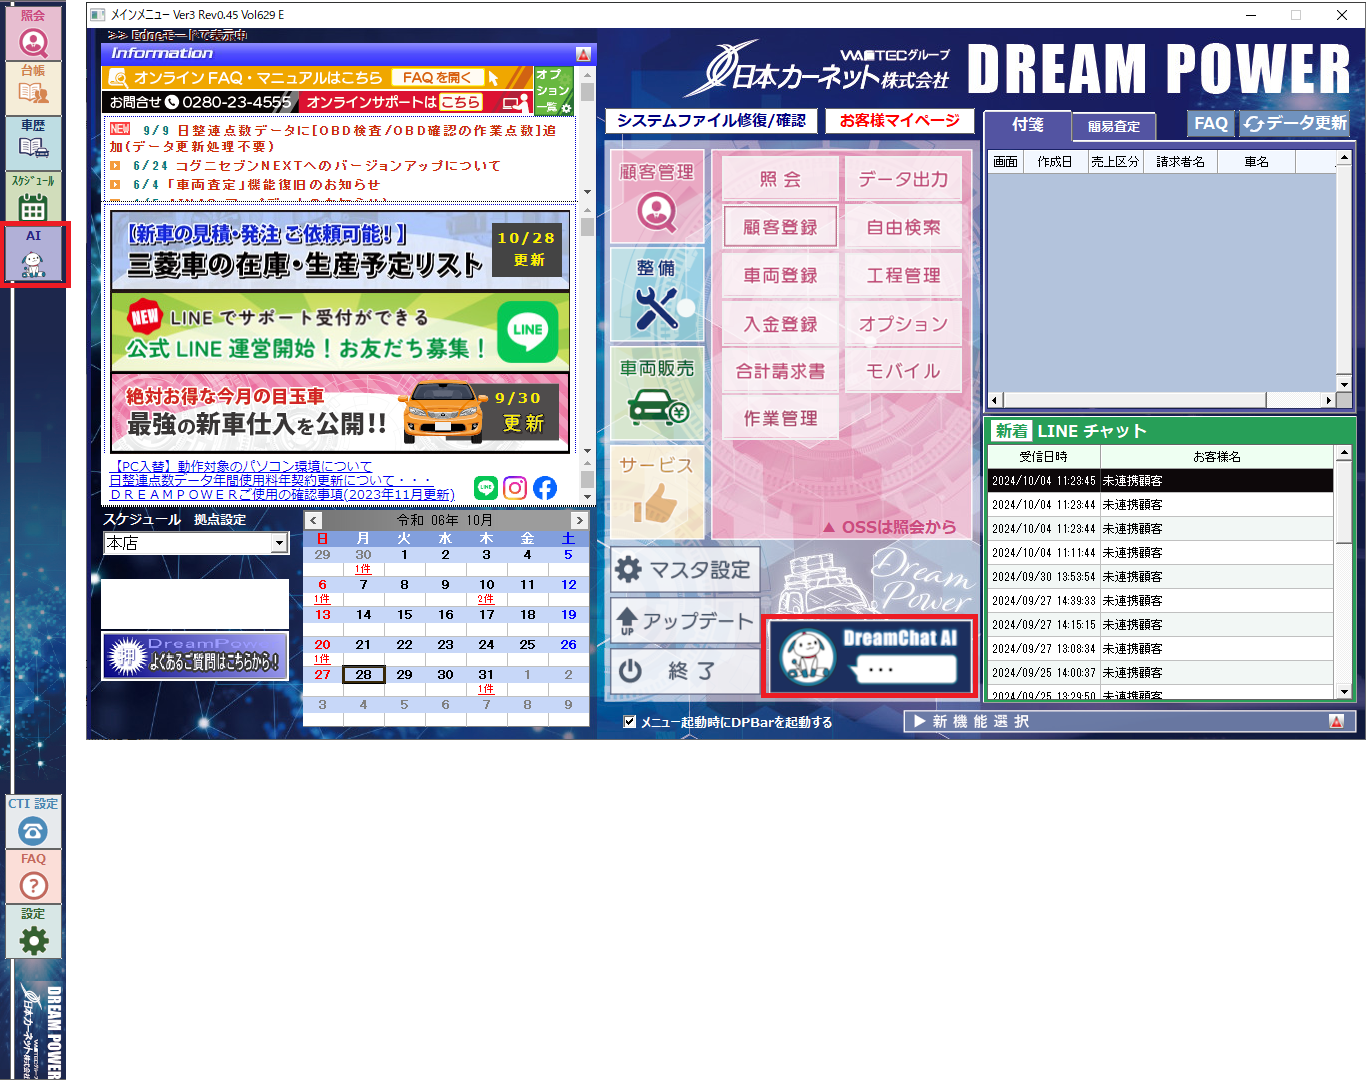Image resolution: width=1366 pixels, height=1080 pixels.
Task: Collapse the Information panel with its red triangle
Action: point(583,54)
